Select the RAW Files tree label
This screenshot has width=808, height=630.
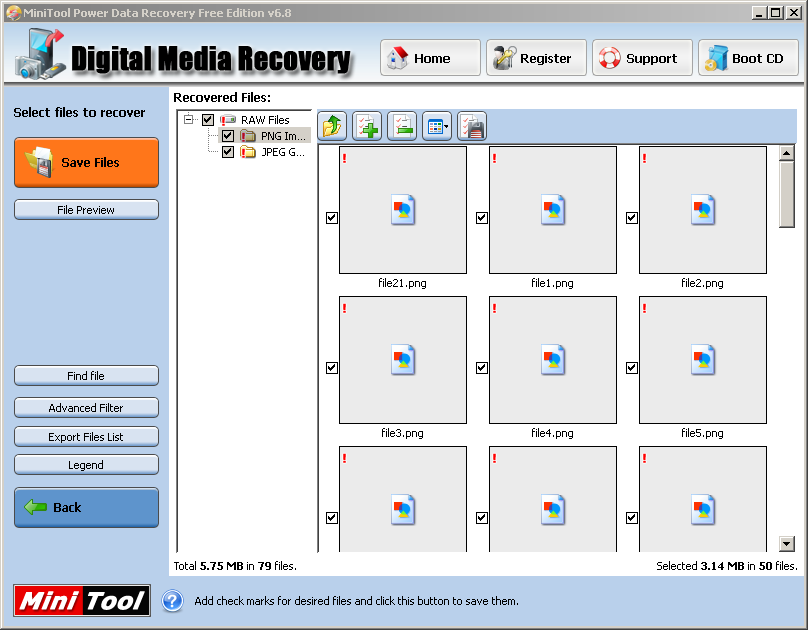[265, 120]
